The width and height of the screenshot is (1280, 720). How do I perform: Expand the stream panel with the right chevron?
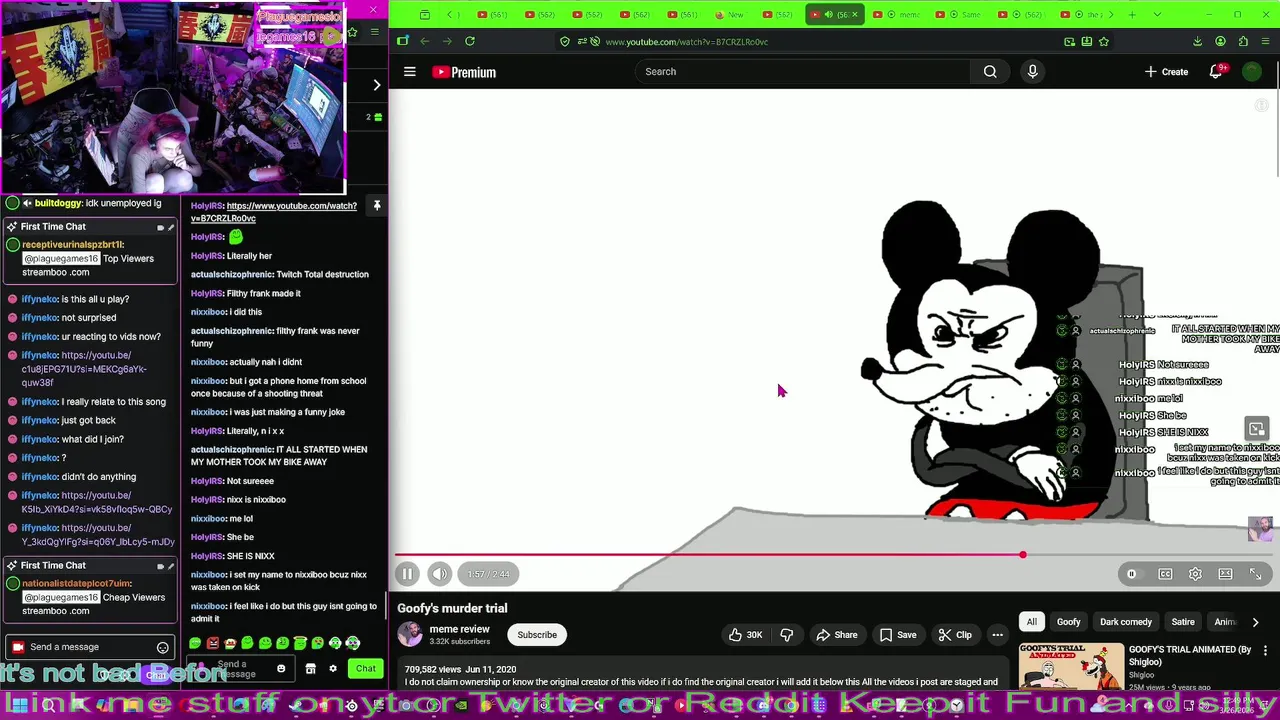[x=377, y=85]
